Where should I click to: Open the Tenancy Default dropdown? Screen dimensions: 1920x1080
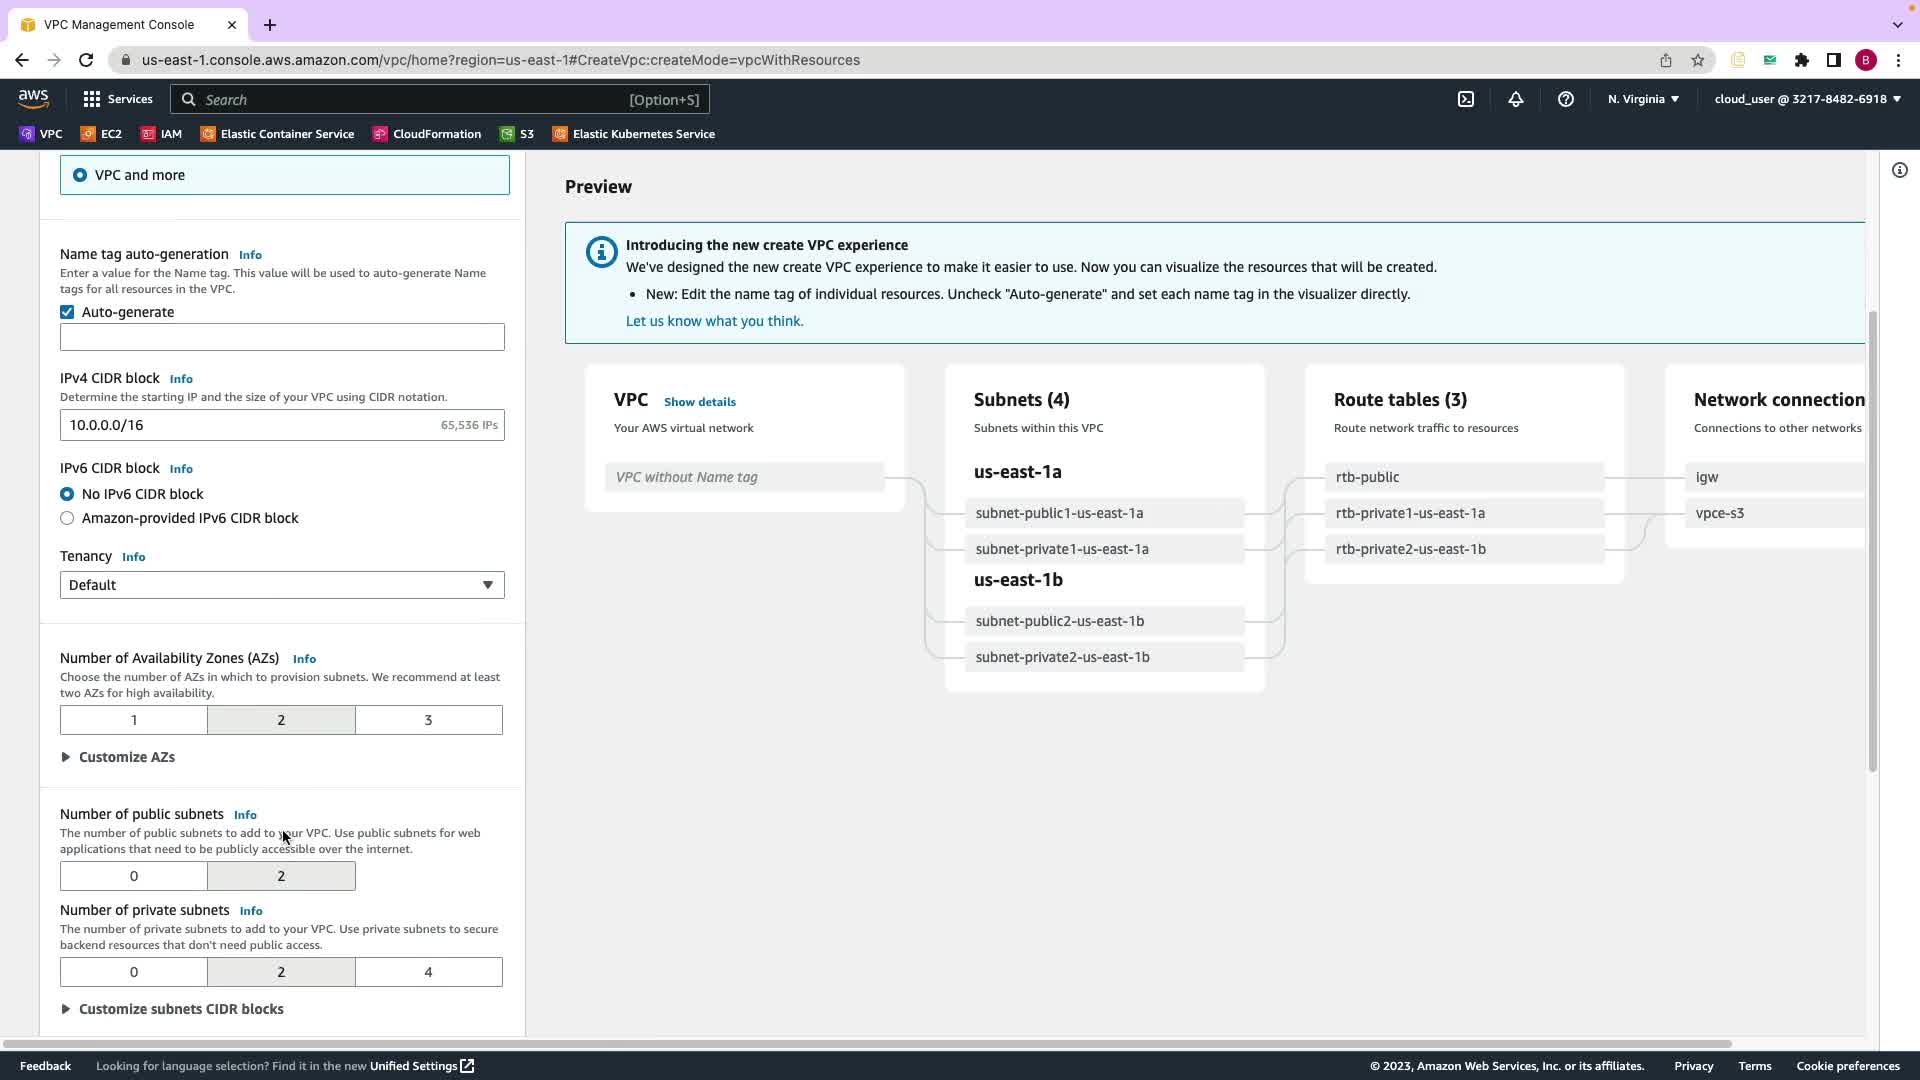click(x=282, y=585)
